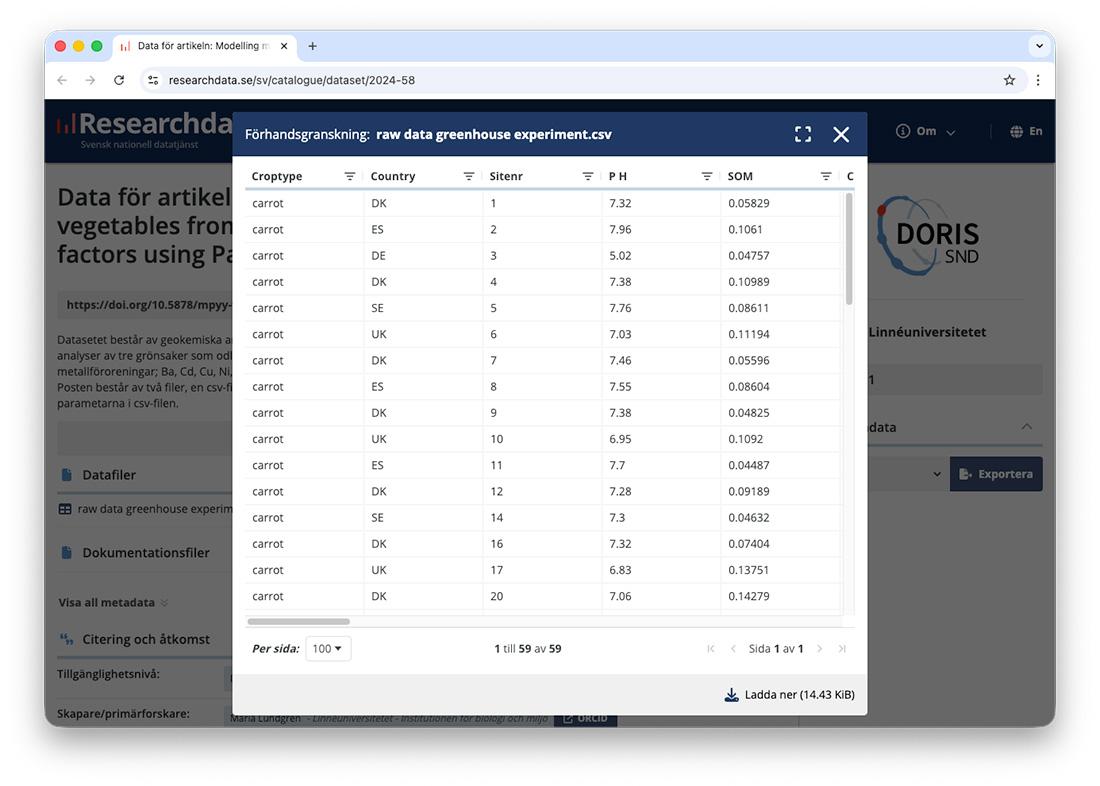Open the SOM column filter icon
Image resolution: width=1100 pixels, height=786 pixels.
826,175
